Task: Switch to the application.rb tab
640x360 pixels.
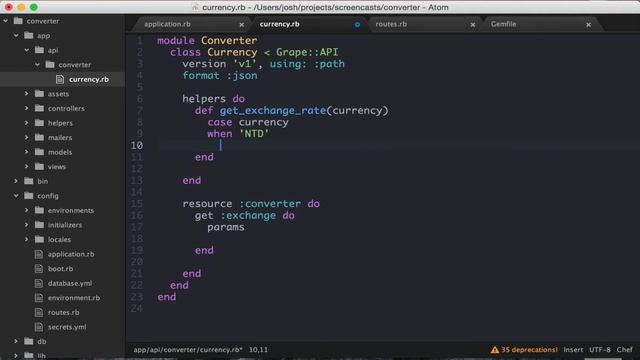Action: (167, 24)
